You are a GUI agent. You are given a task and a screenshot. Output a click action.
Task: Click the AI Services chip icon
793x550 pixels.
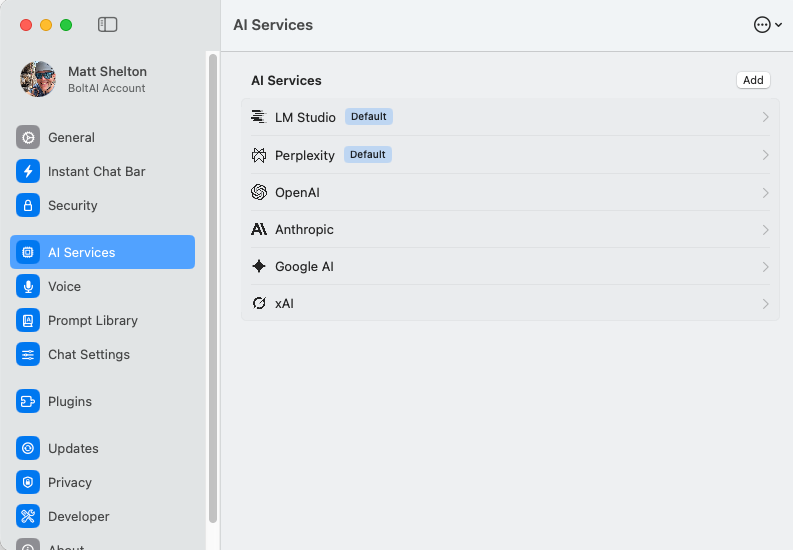28,252
